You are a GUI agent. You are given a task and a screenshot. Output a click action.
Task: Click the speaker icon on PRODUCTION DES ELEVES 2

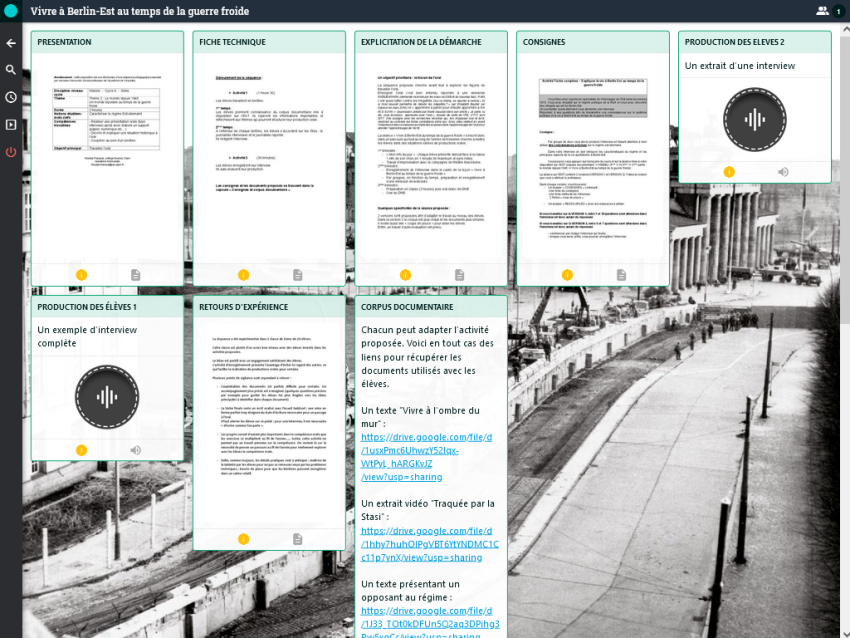click(x=783, y=172)
